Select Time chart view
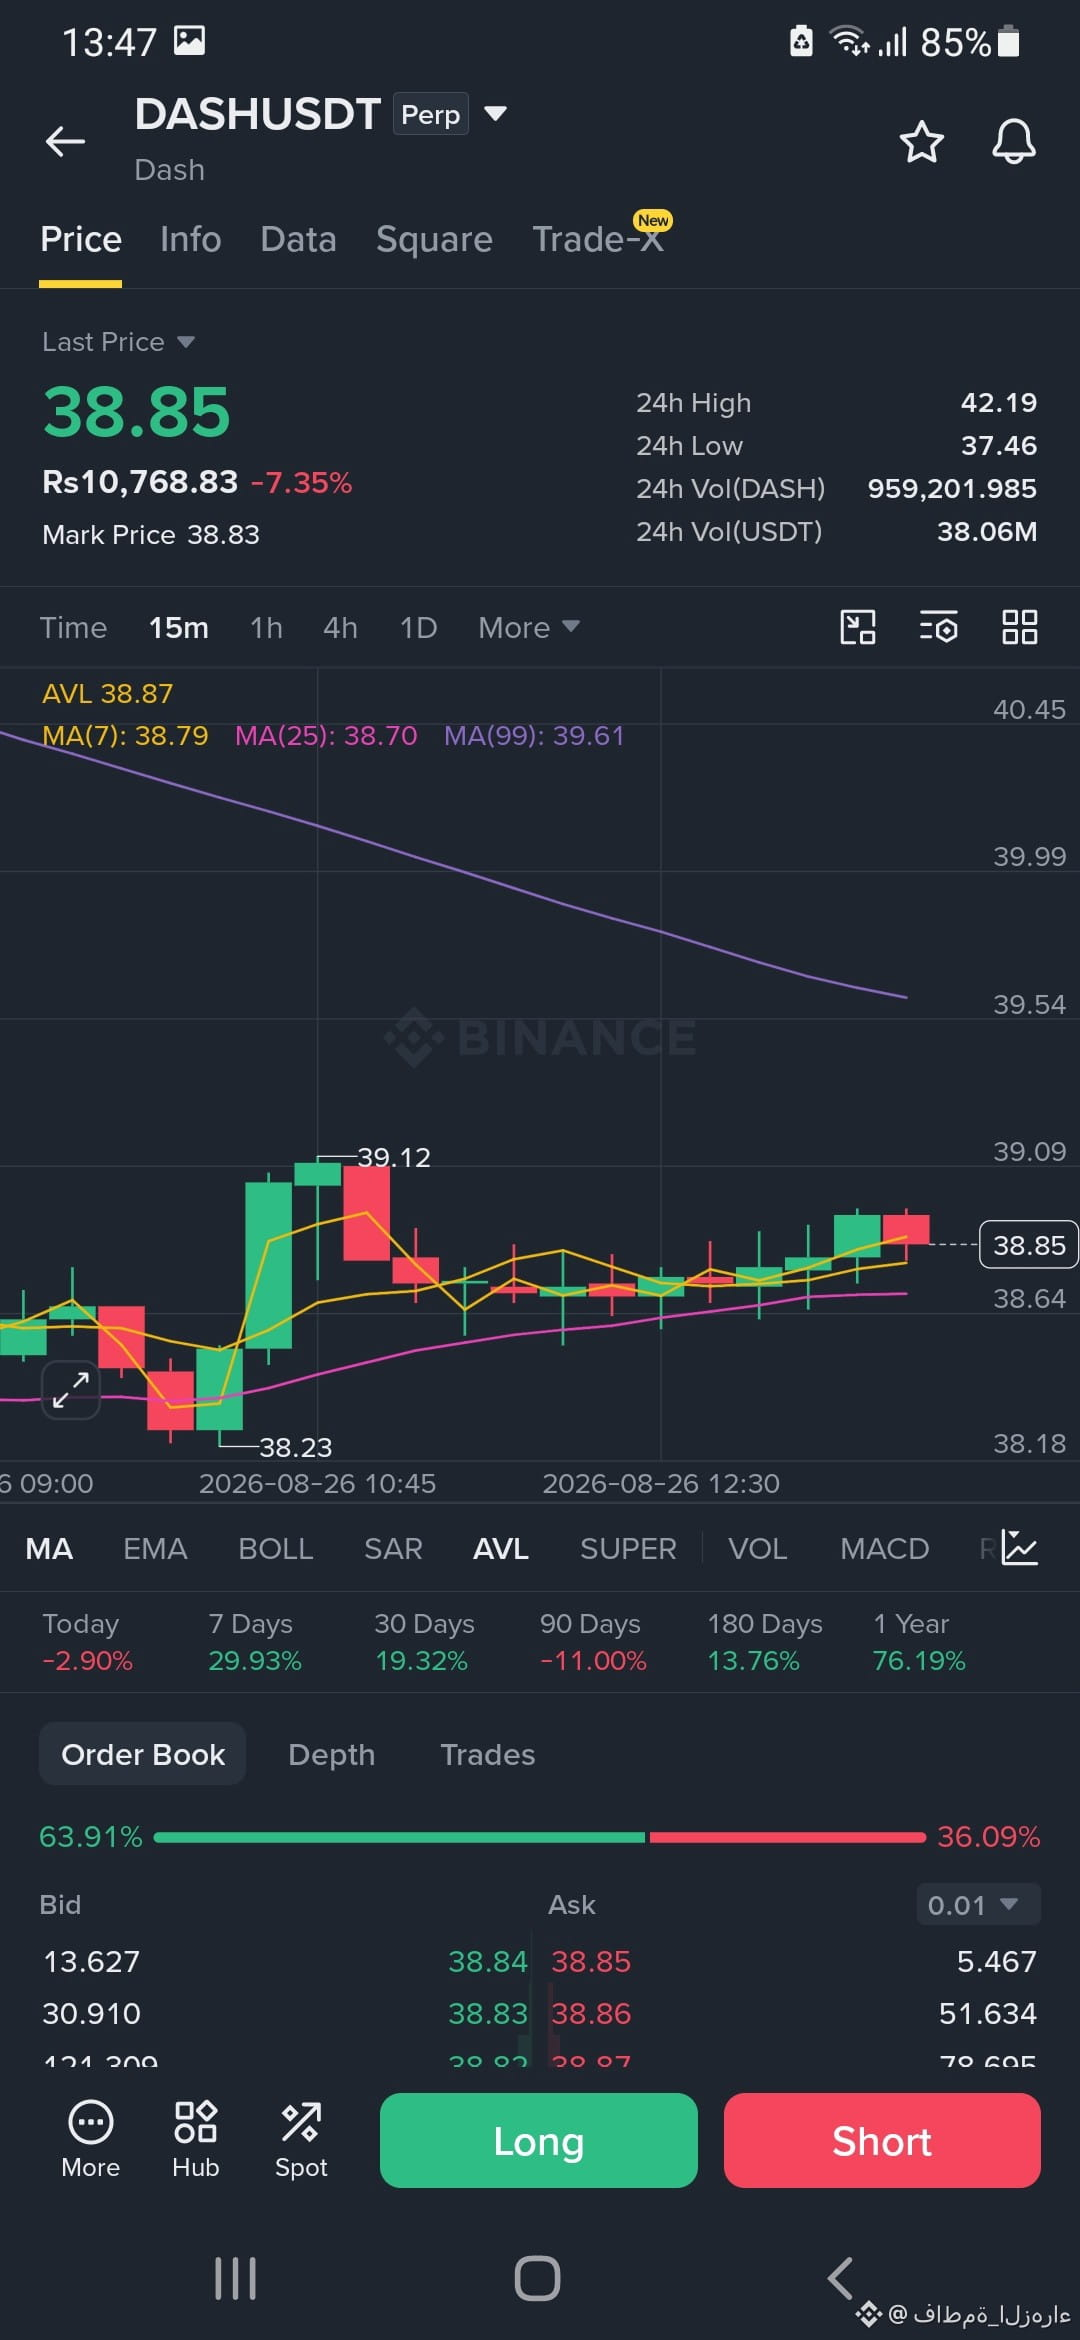 coord(73,627)
